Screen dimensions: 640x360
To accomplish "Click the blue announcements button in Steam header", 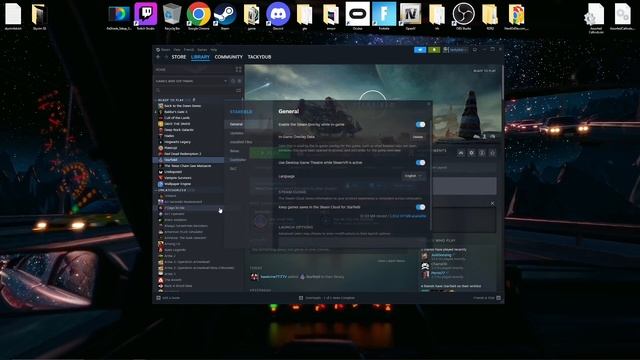I will (420, 50).
